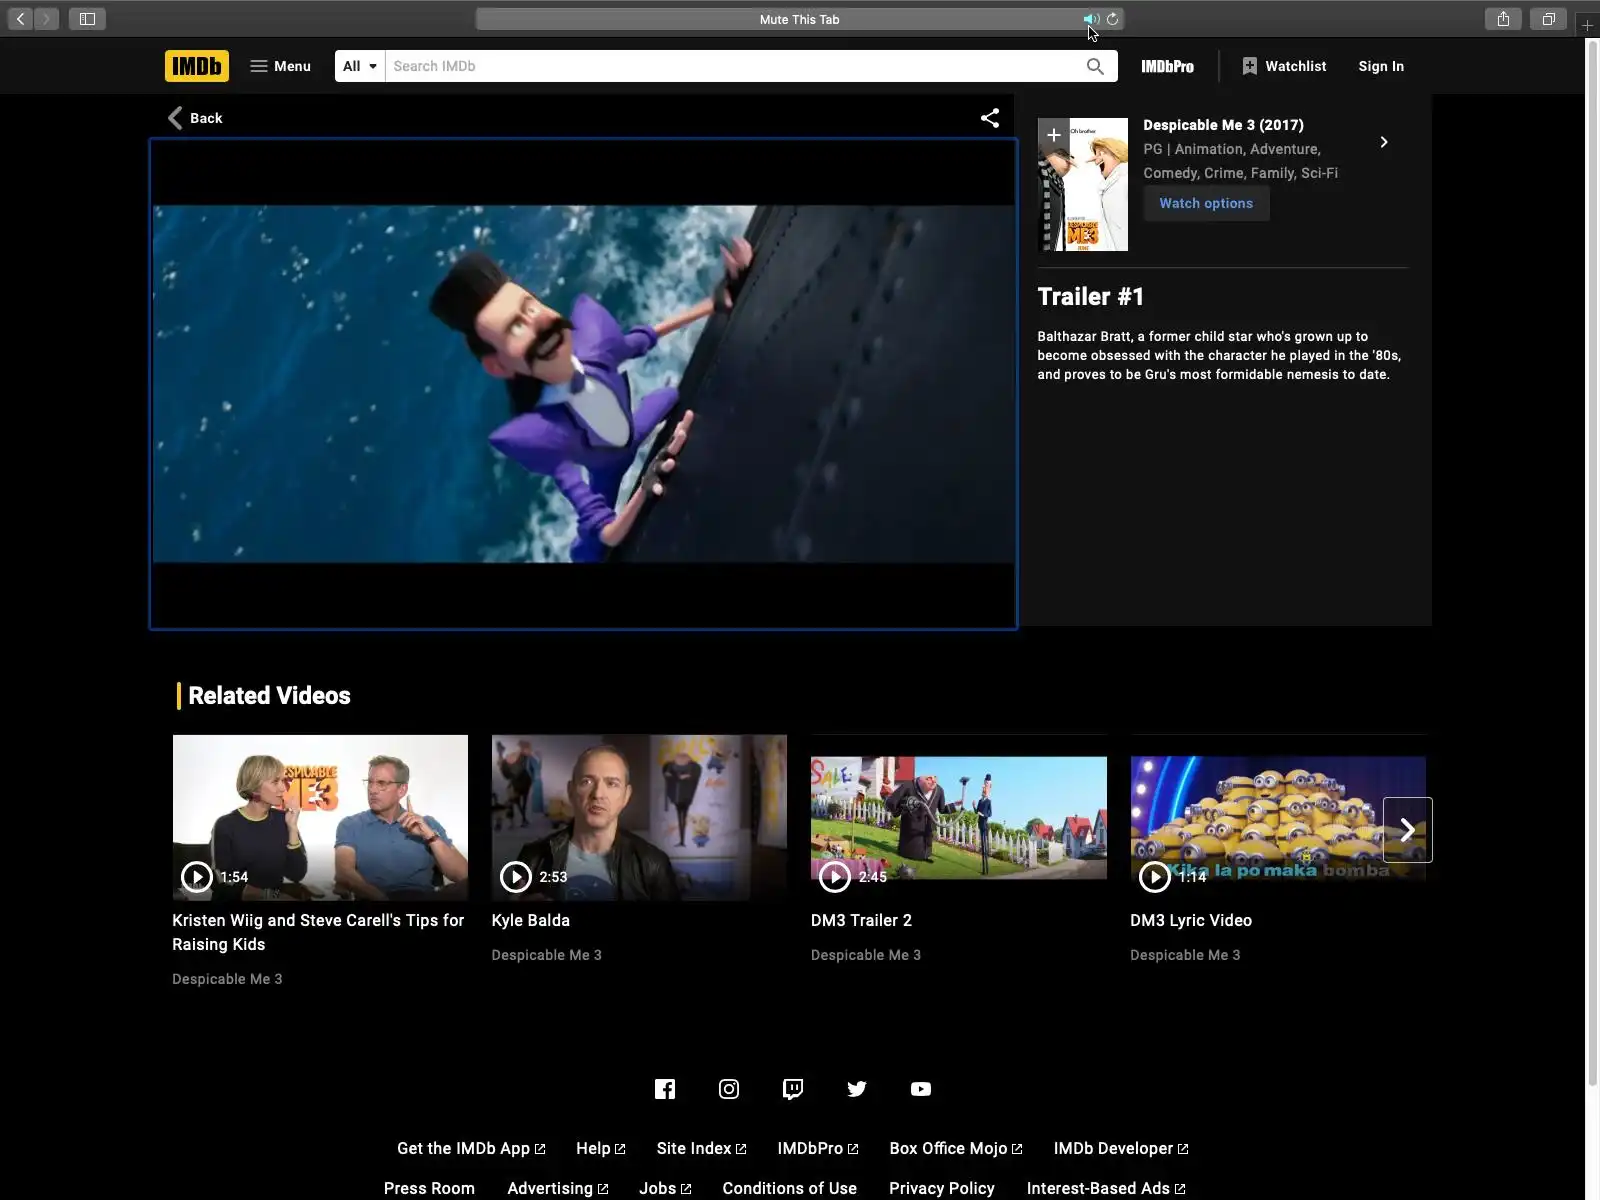Open IMDbPro from the header
This screenshot has width=1600, height=1200.
(1167, 66)
